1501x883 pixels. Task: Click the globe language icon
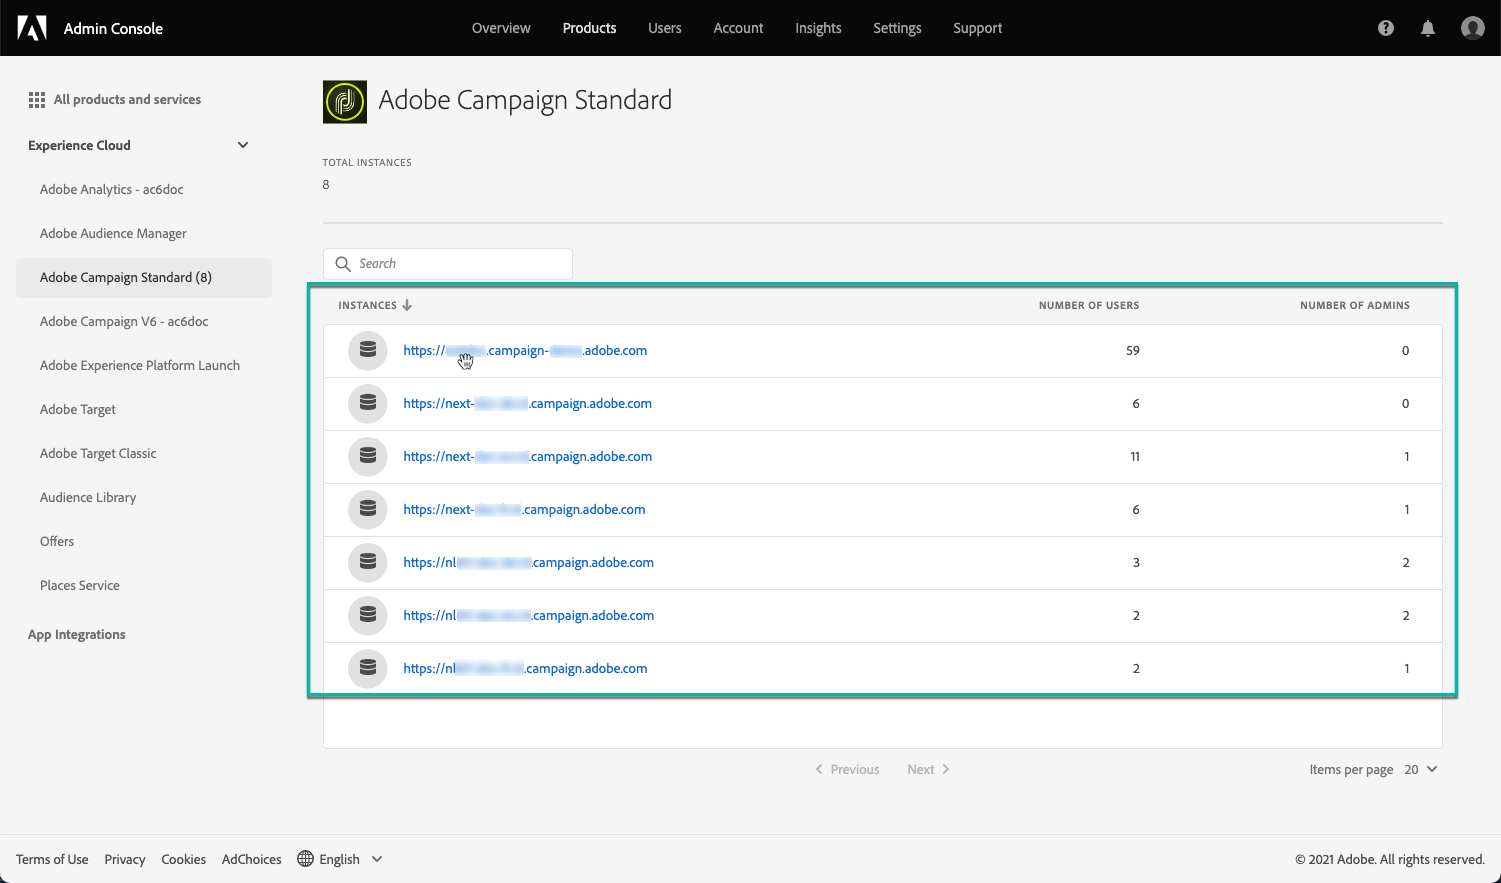pyautogui.click(x=306, y=859)
